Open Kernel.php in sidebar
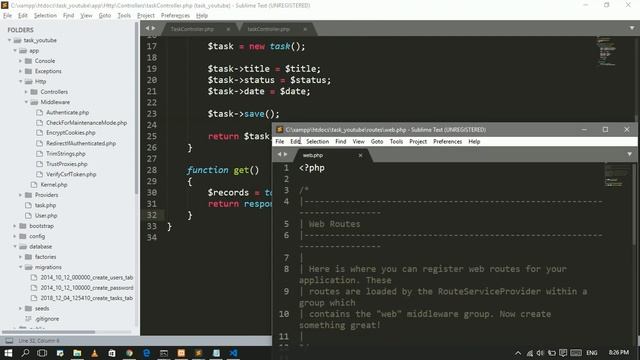Viewport: 640px width, 360px height. pos(54,184)
